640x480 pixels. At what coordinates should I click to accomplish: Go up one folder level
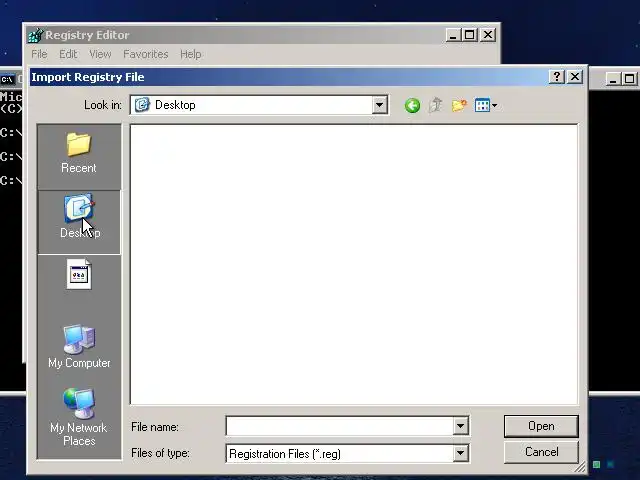pyautogui.click(x=436, y=106)
